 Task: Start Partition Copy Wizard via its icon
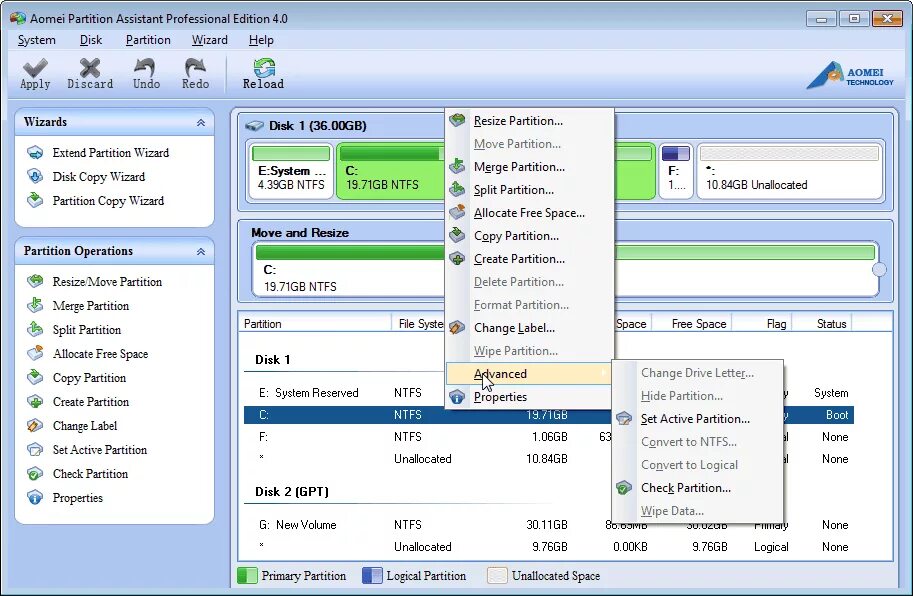point(35,200)
